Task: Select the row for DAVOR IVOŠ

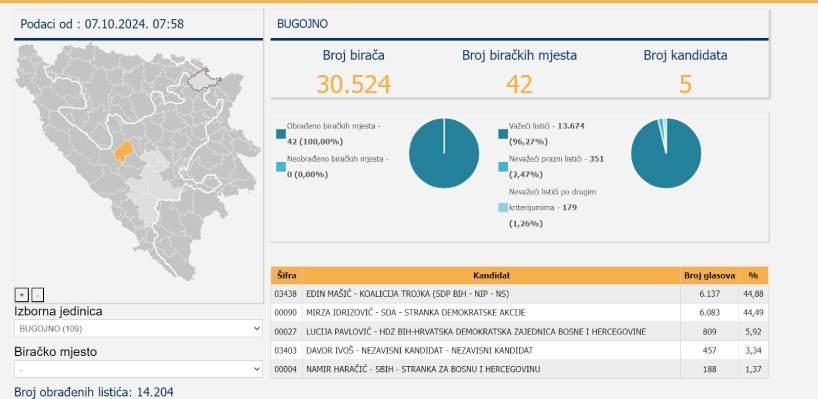Action: point(520,350)
